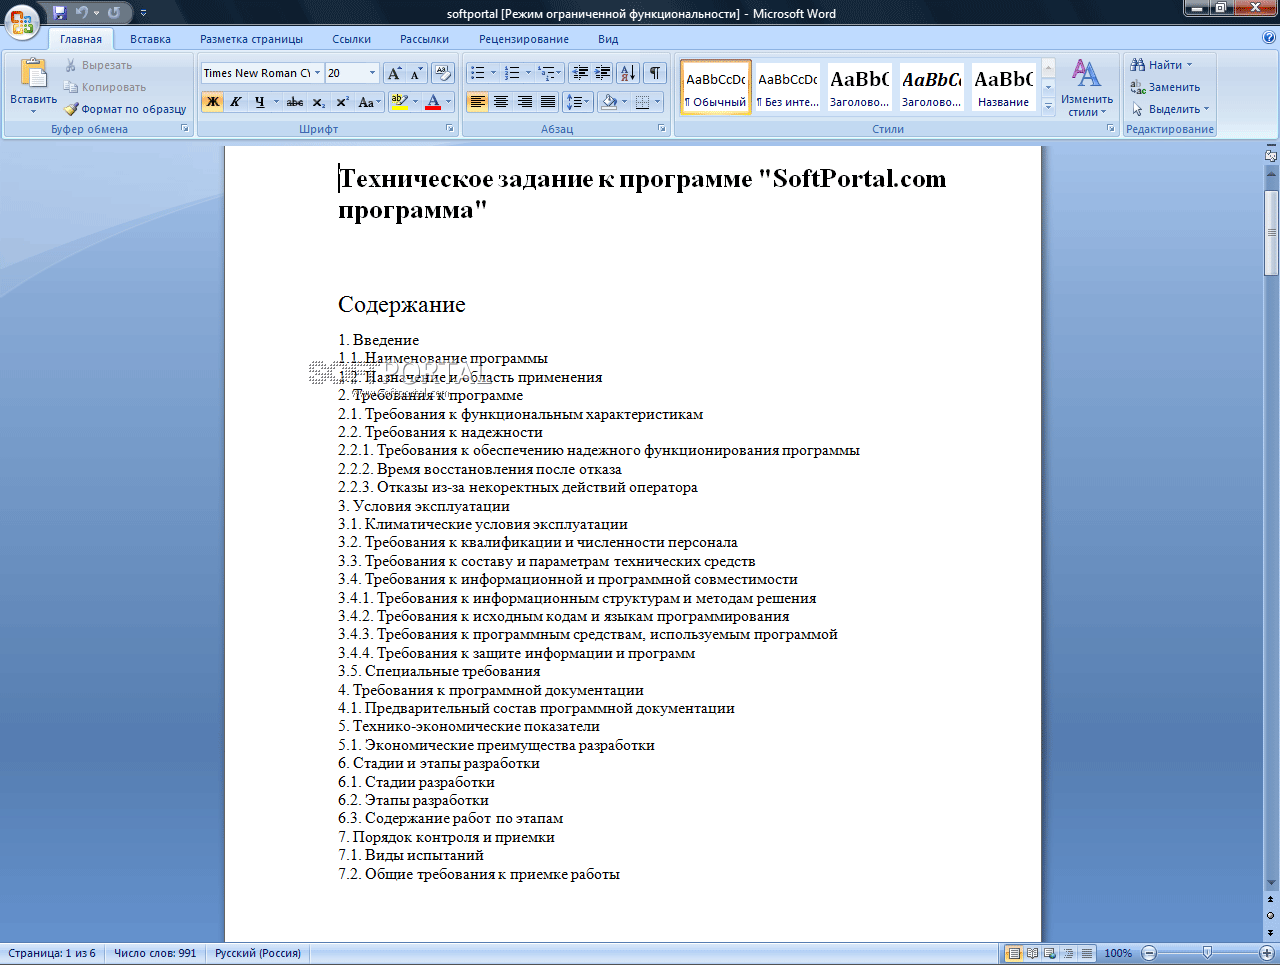Click the Replace (Заменить) command
The height and width of the screenshot is (965, 1280).
(x=1165, y=87)
